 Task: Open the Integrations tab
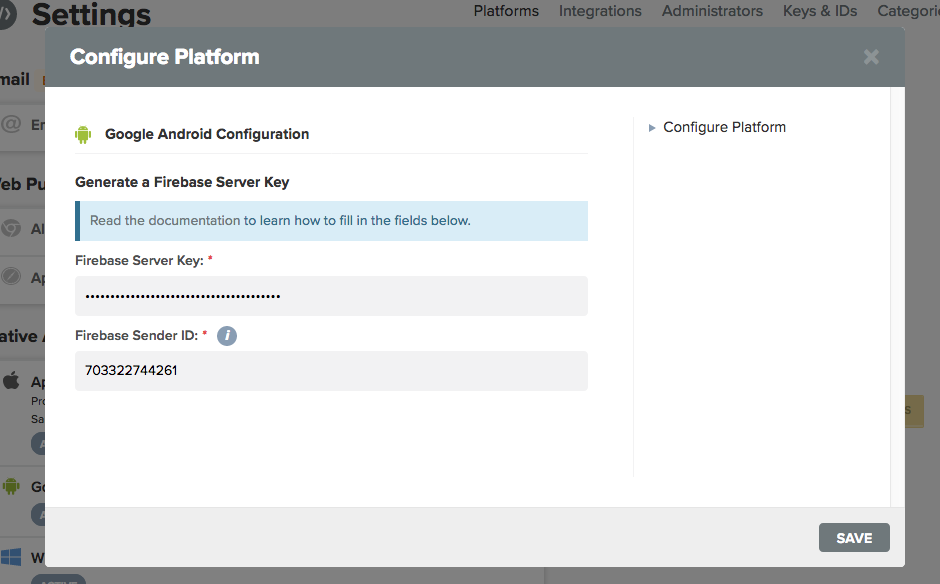click(600, 11)
